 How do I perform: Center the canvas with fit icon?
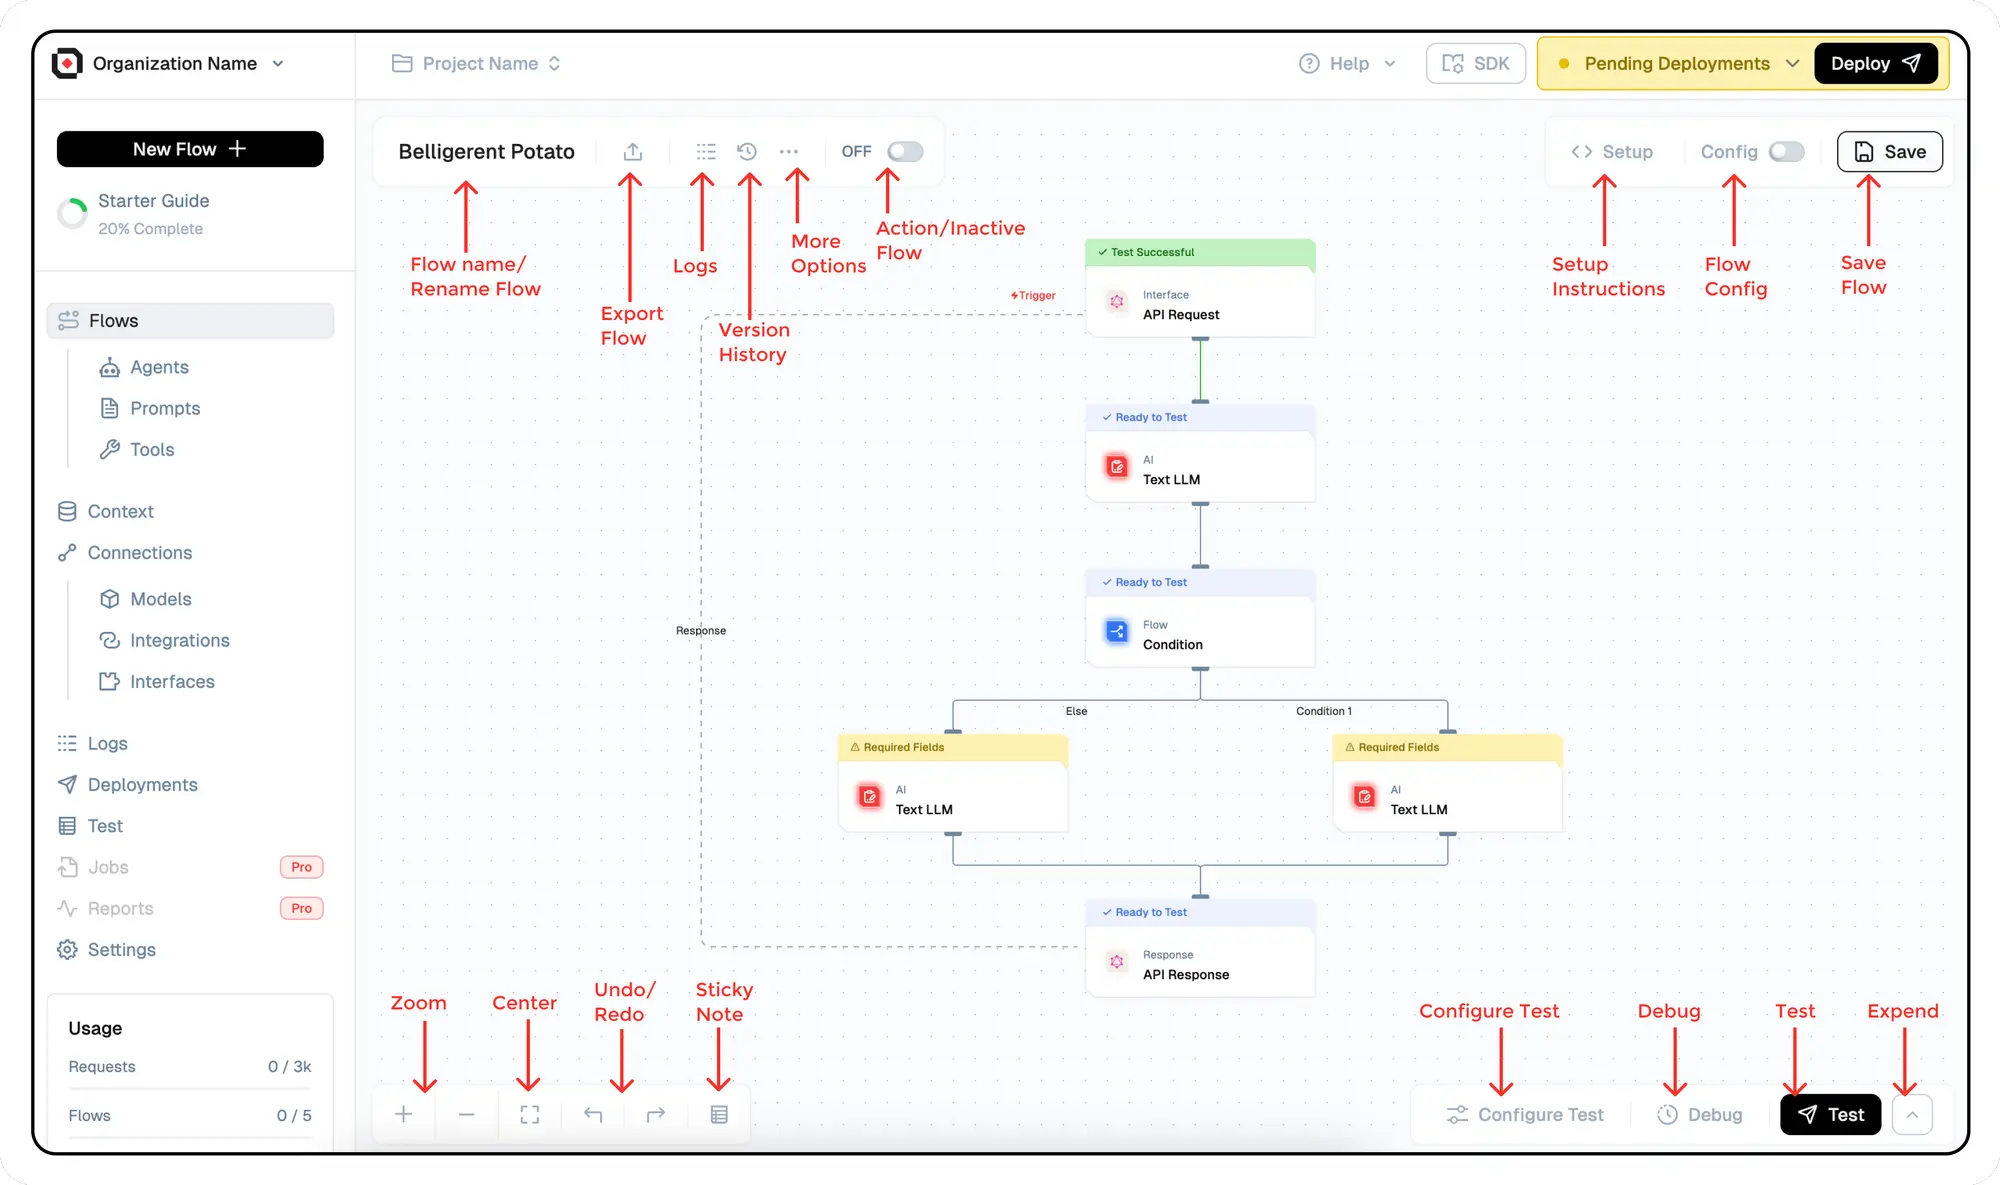pos(530,1114)
